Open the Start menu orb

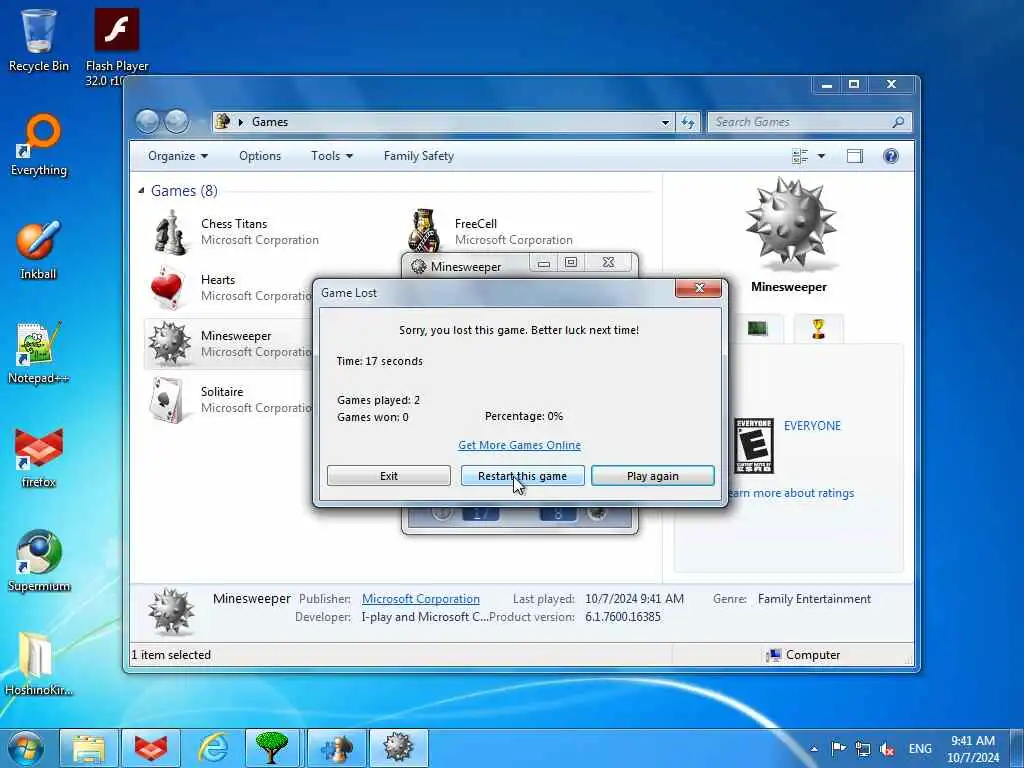[25, 748]
